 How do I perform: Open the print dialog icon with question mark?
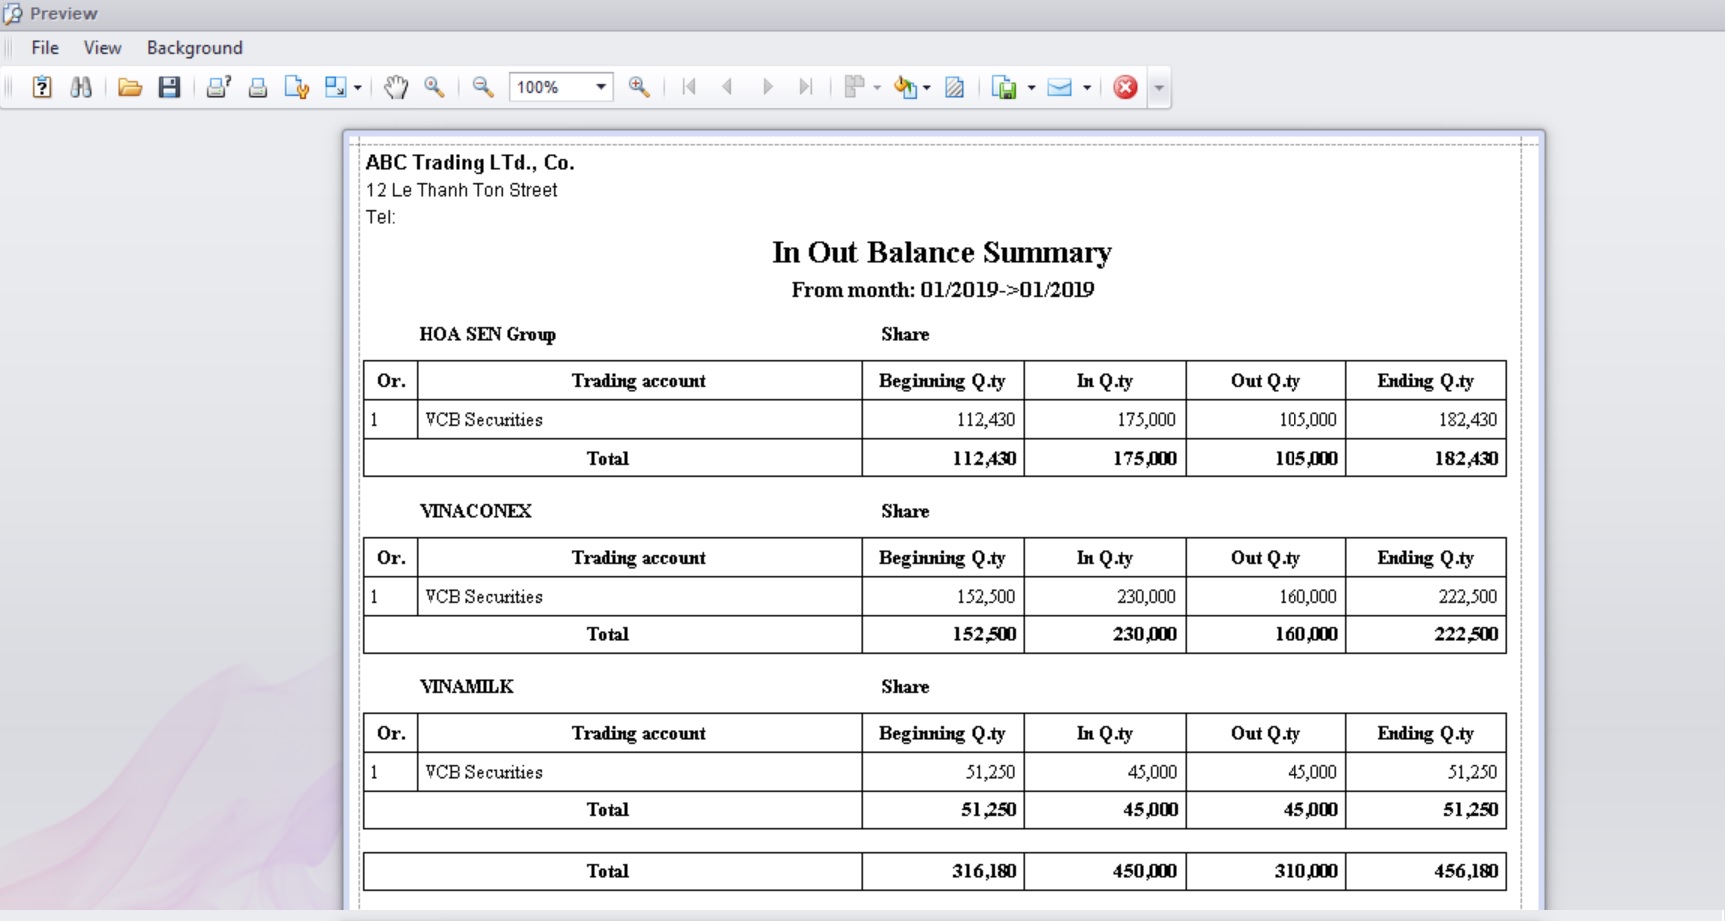click(x=218, y=87)
